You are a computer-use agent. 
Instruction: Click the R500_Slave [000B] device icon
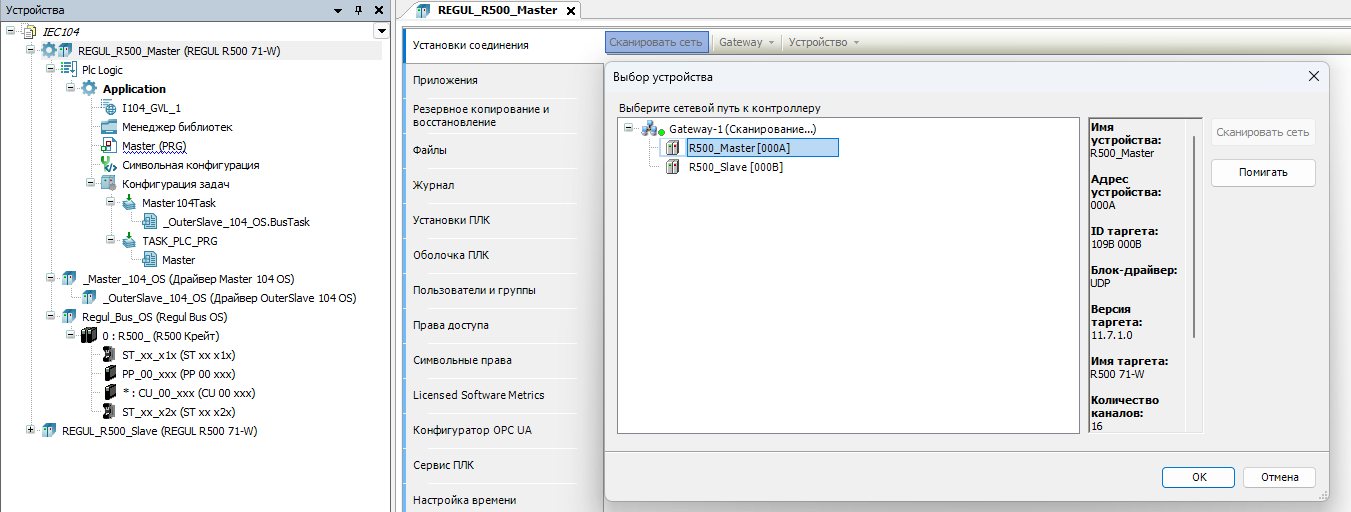(673, 167)
